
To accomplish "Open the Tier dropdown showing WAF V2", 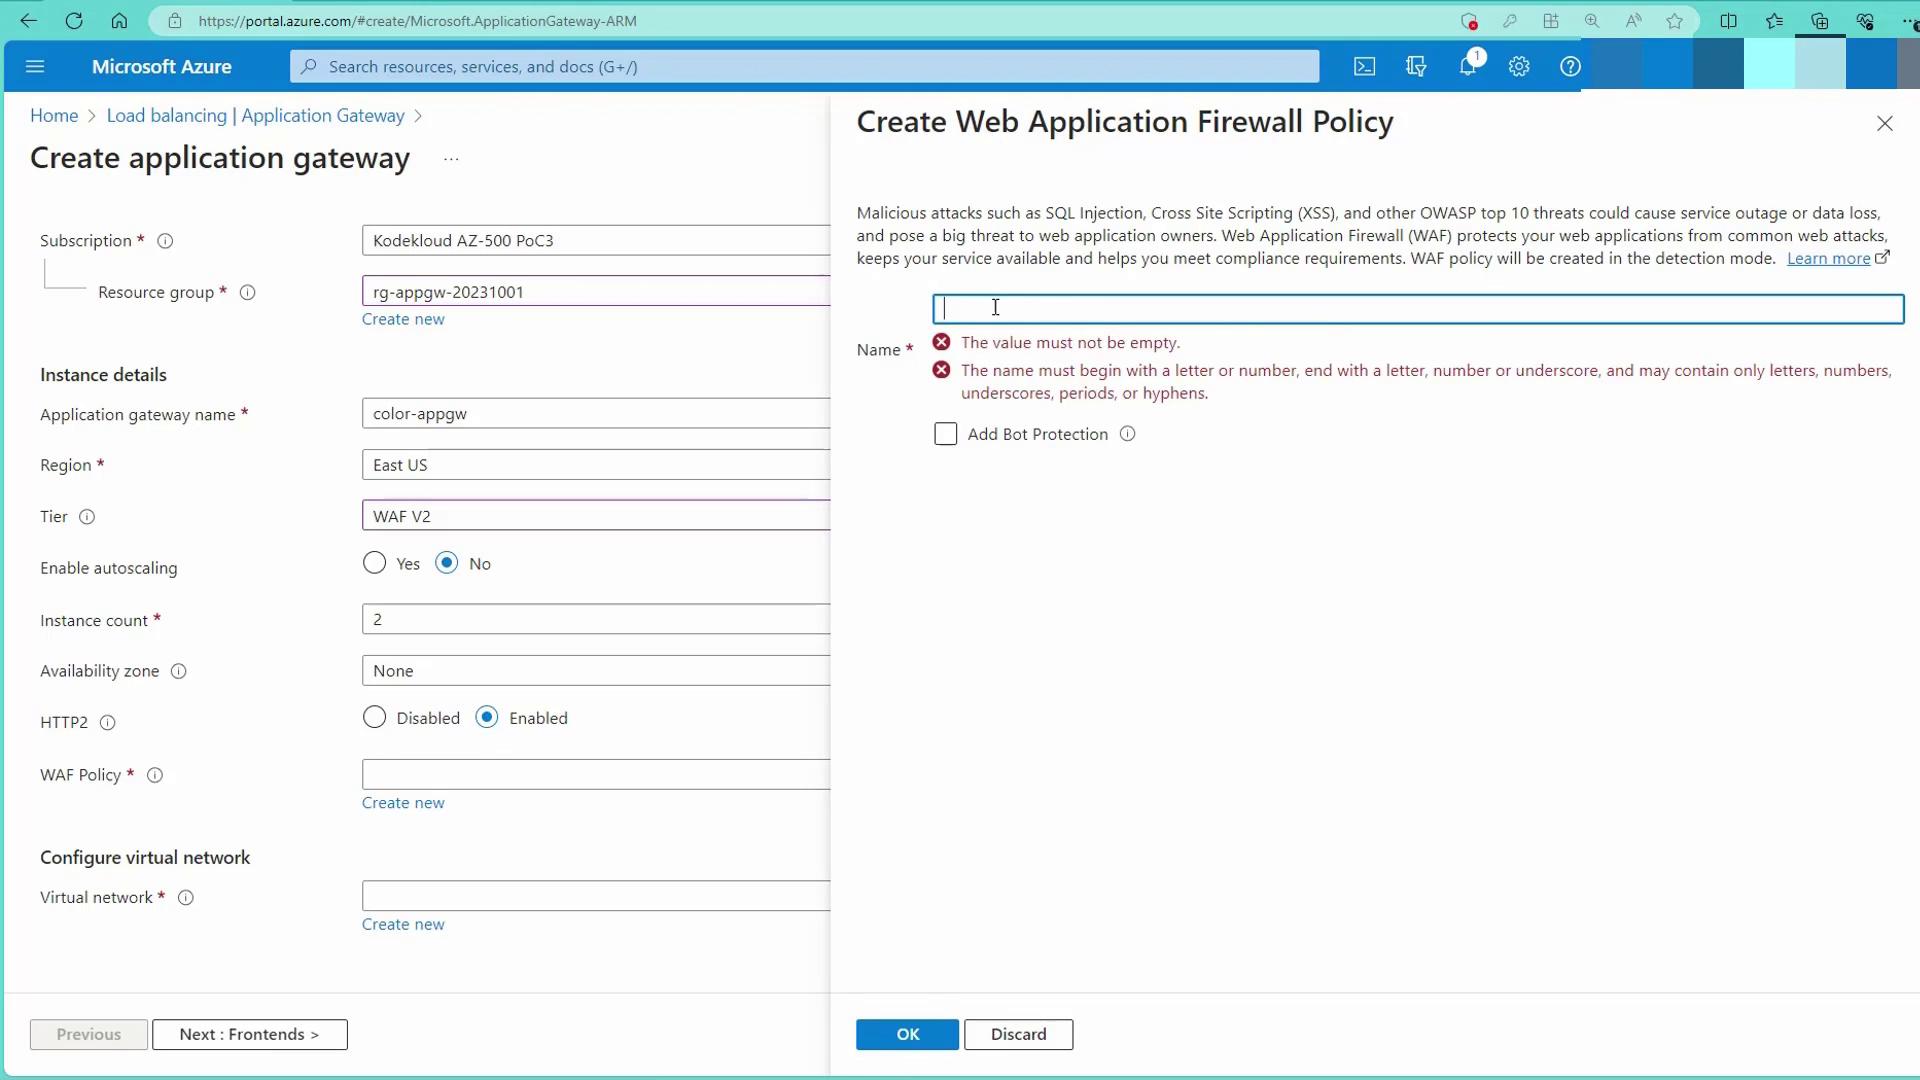I will point(596,516).
